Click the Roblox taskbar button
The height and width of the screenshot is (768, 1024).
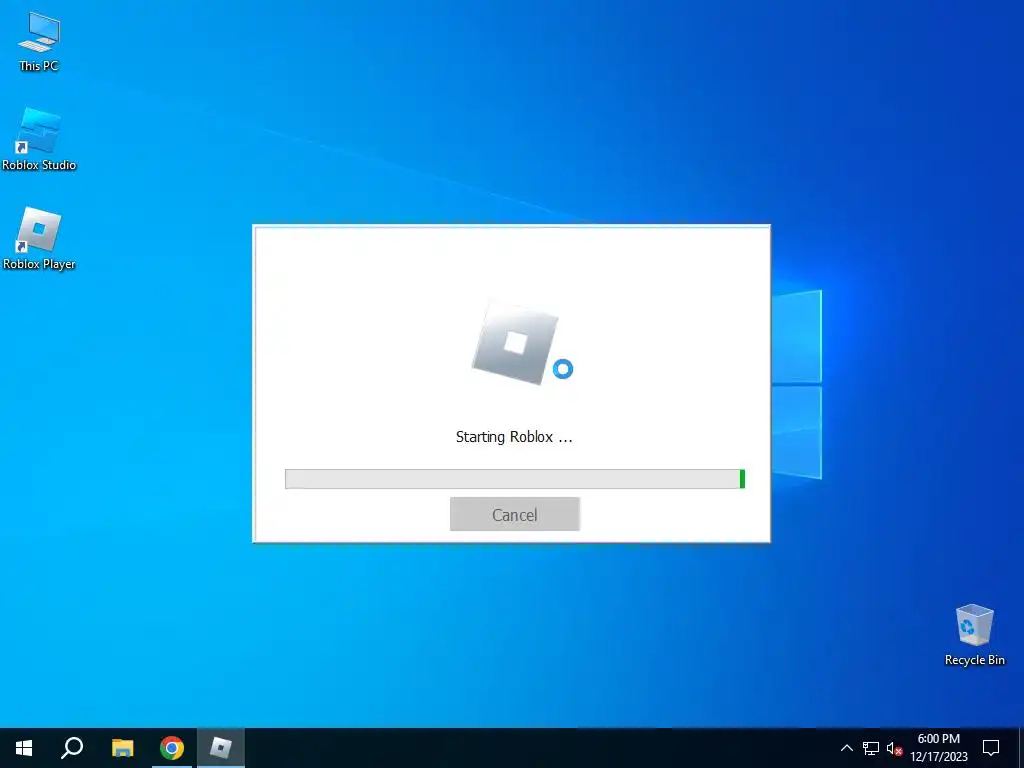[x=221, y=748]
